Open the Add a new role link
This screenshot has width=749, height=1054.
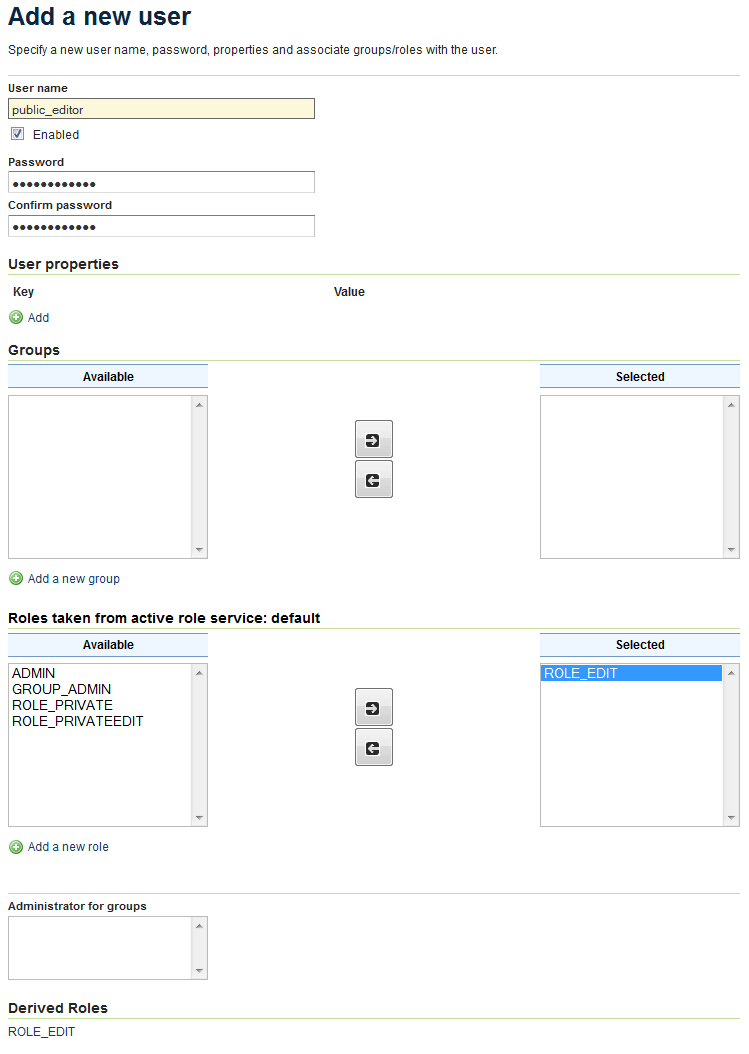click(68, 847)
